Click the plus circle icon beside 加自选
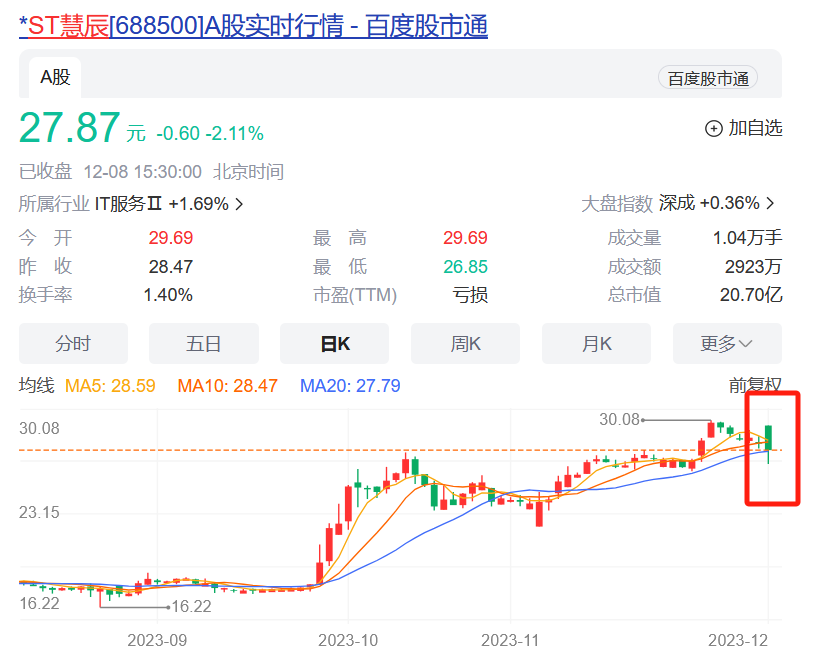825x655 pixels. pos(713,128)
